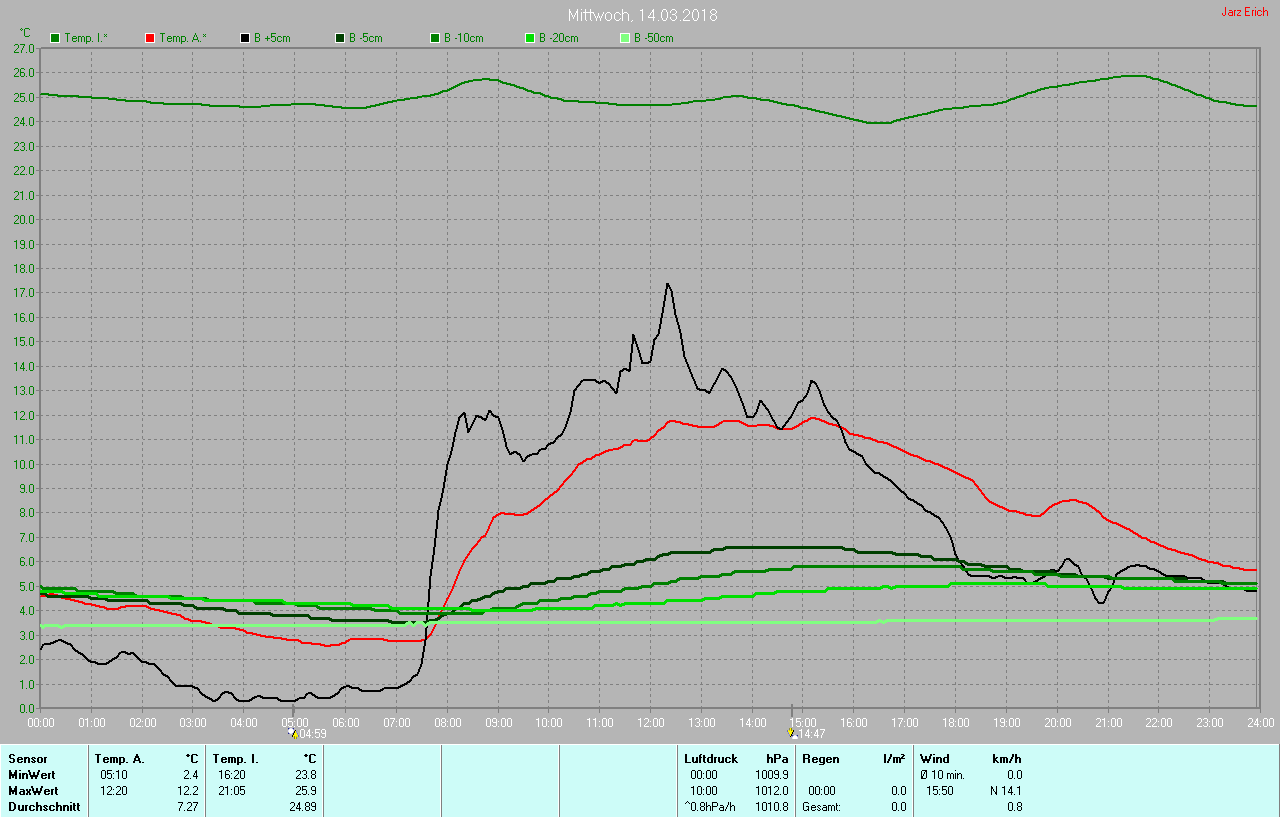Click the Mittwoch, 14.03.2018 title
1280x817 pixels.
tap(642, 15)
